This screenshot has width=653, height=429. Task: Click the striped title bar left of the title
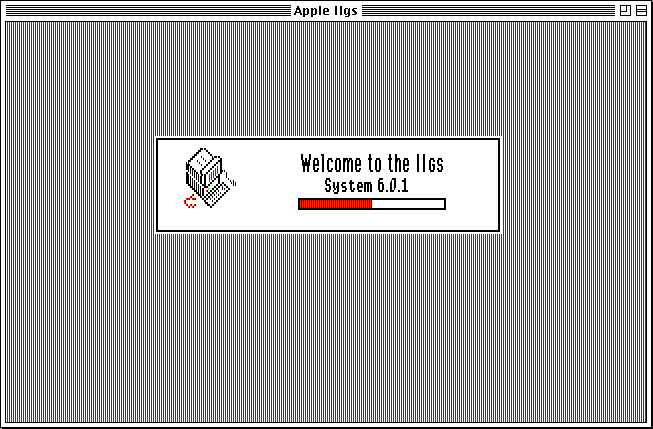point(148,10)
